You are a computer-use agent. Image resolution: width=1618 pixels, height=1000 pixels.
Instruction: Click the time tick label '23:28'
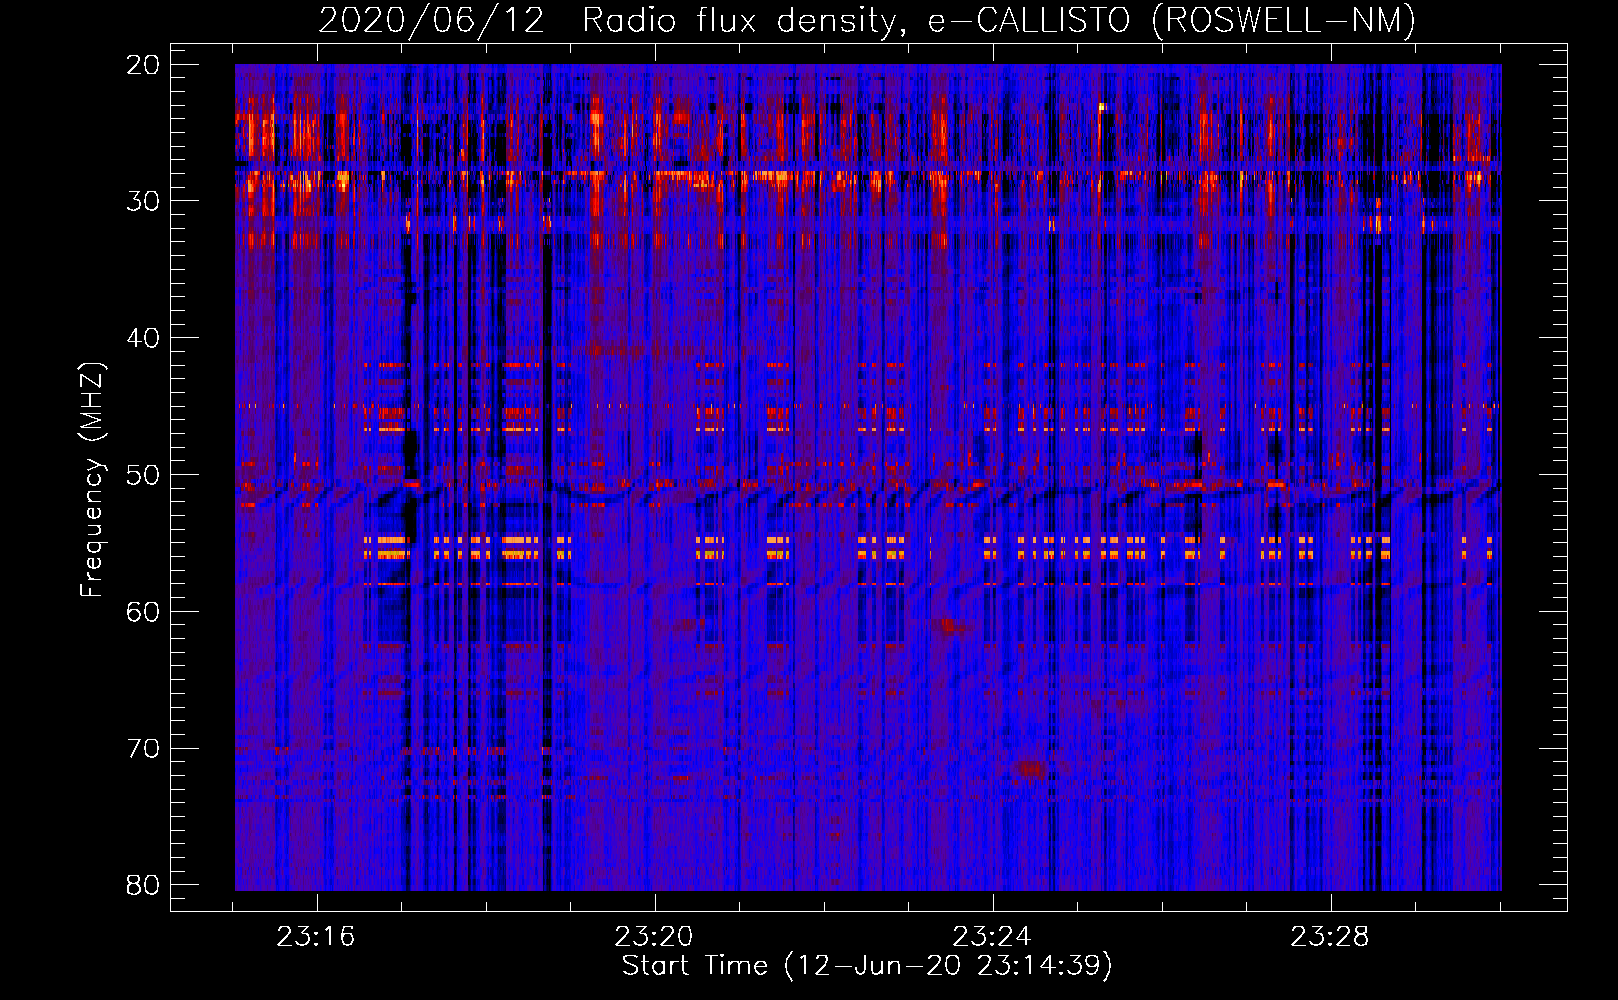tap(1330, 937)
